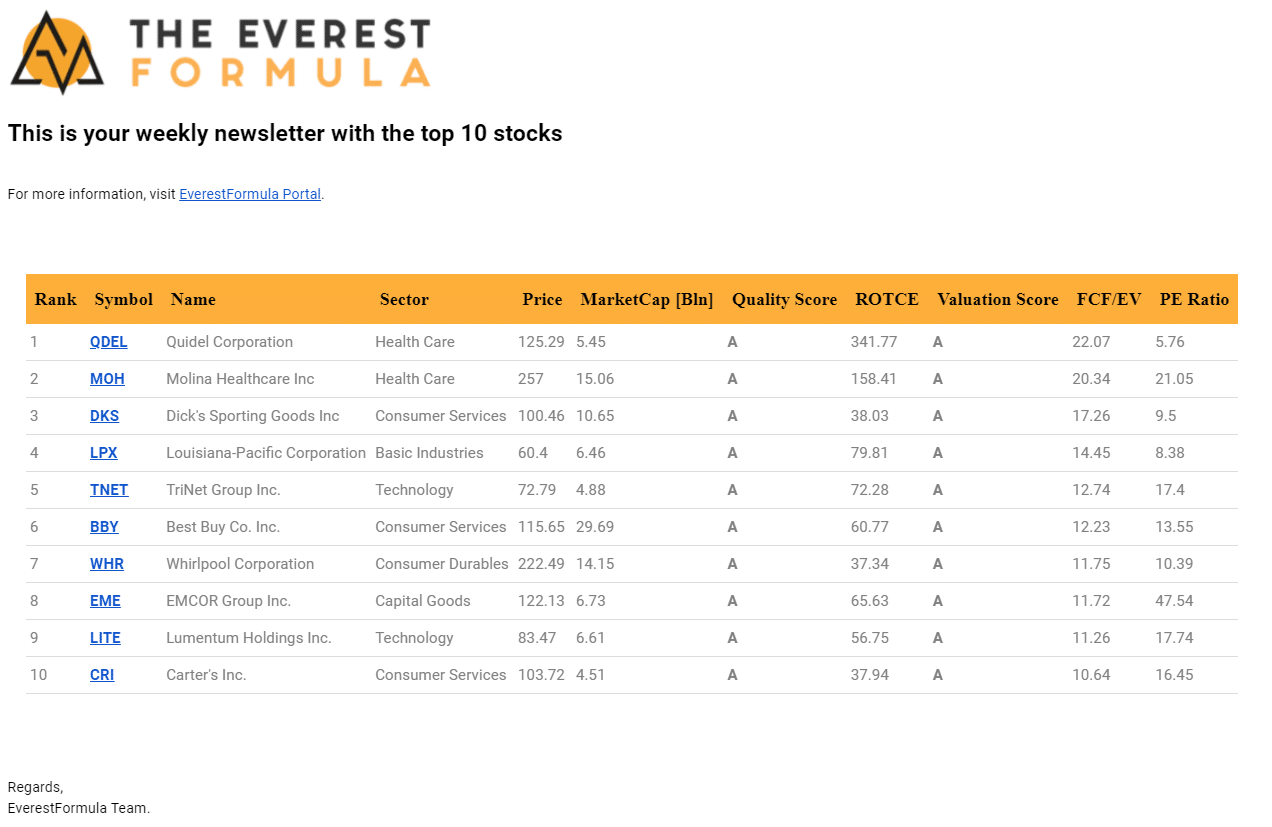Open the DKS stock symbol link
Screen dimensions: 1272x827
coord(104,416)
